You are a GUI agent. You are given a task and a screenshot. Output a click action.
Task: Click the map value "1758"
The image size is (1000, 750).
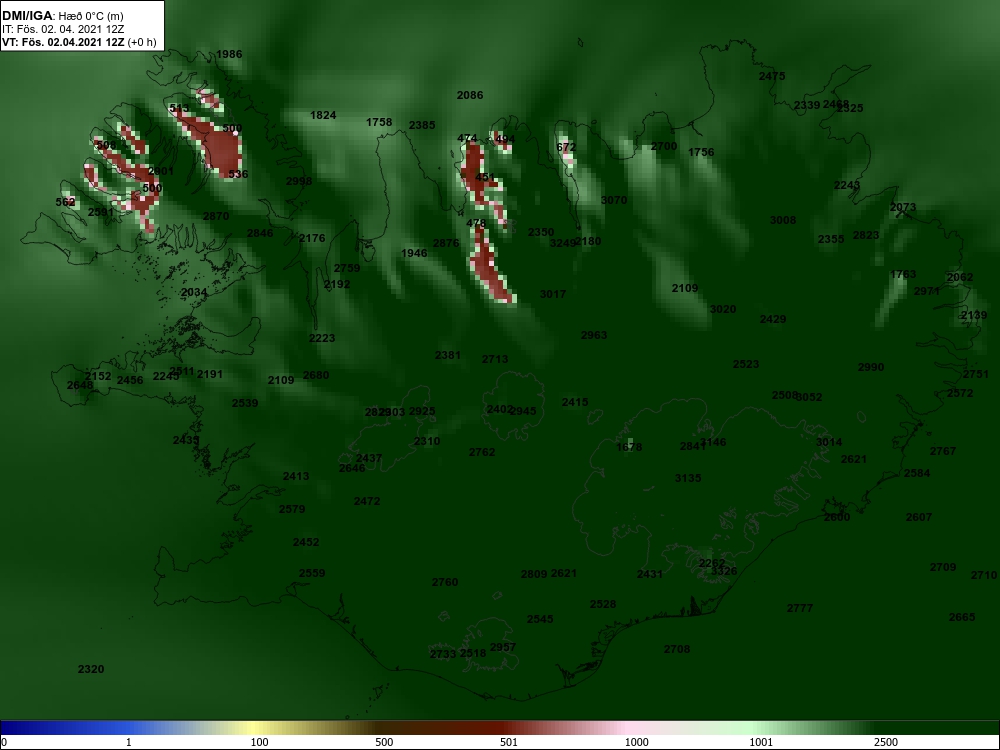(x=379, y=122)
